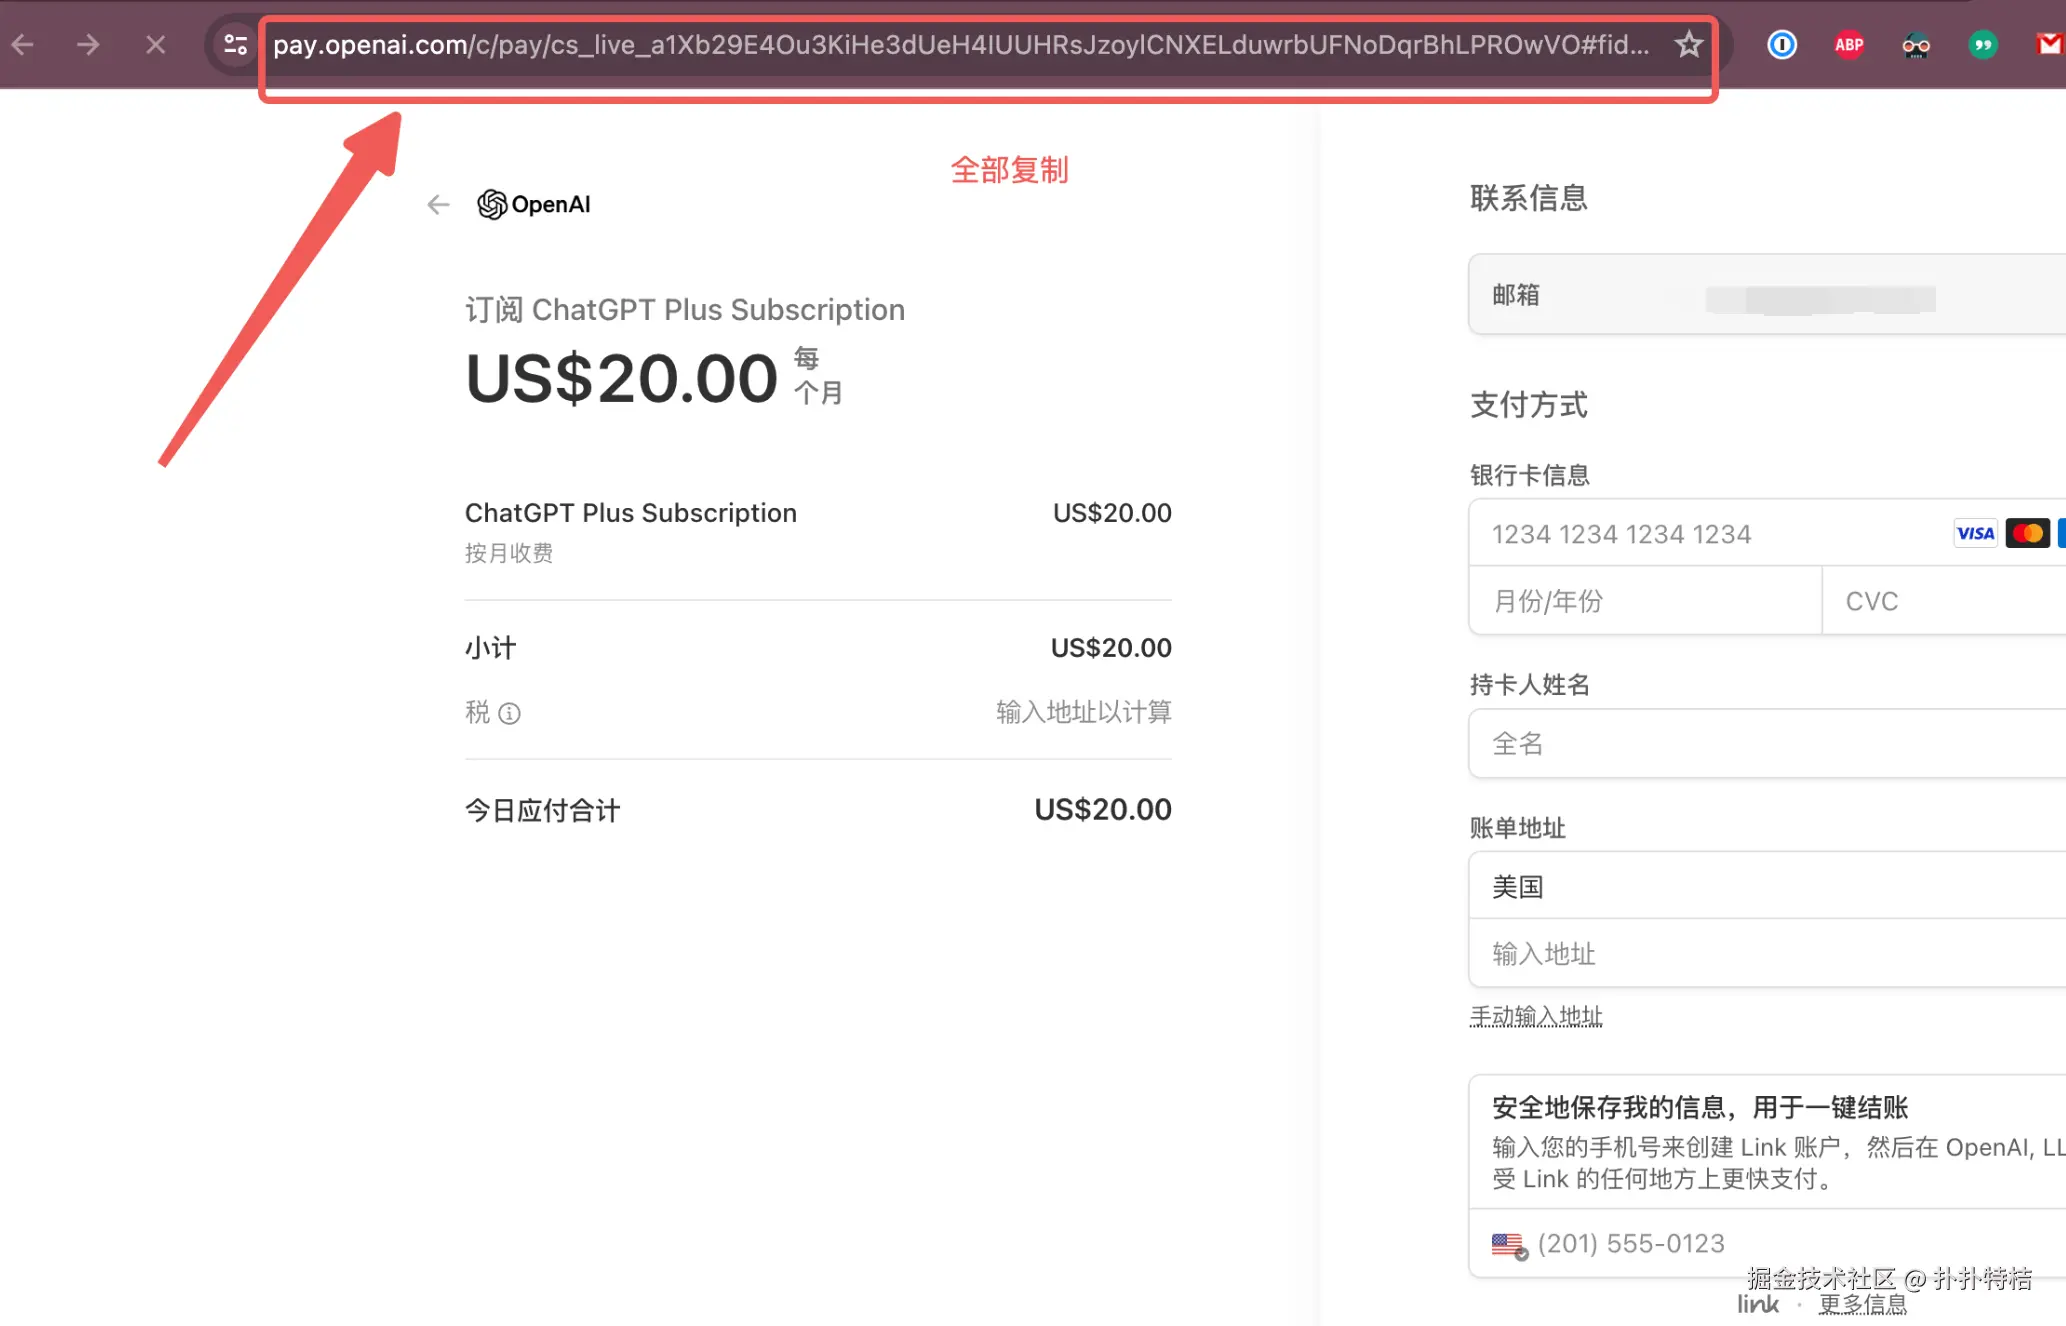Click 手动输入地址 link
Image resolution: width=2066 pixels, height=1326 pixels.
[x=1536, y=1017]
